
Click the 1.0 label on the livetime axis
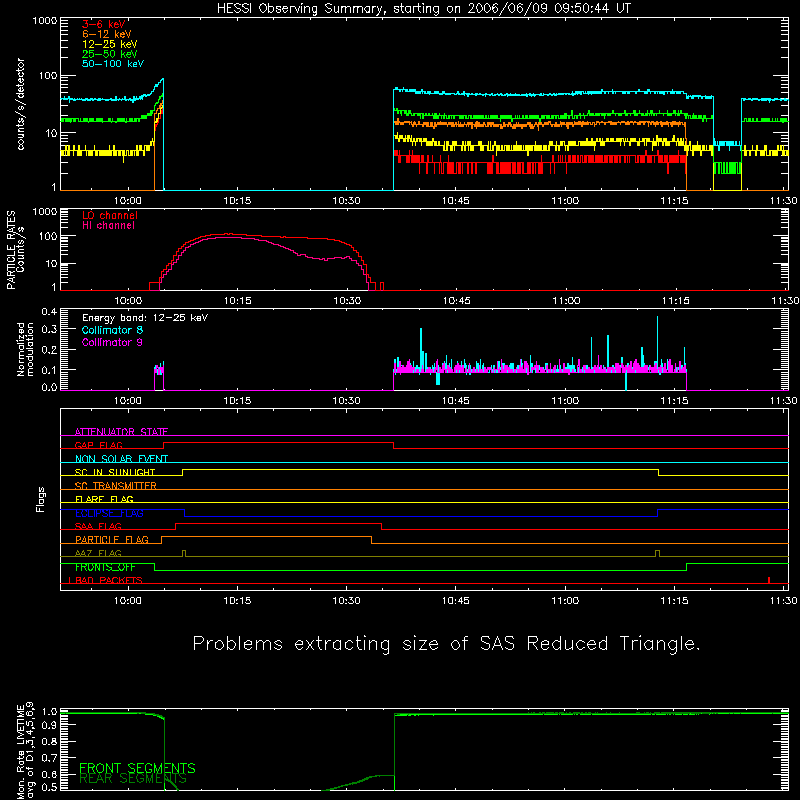(49, 712)
